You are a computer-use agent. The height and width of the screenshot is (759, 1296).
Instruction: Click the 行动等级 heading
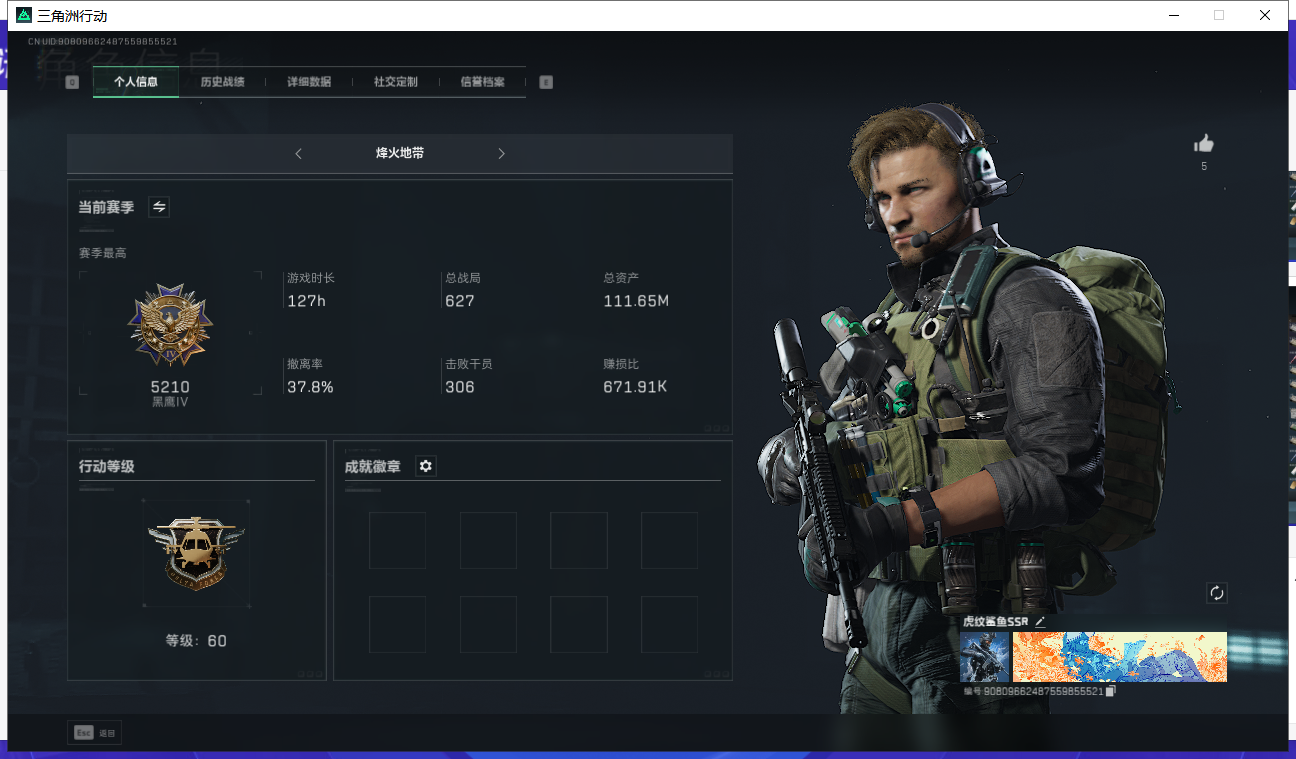pos(107,466)
